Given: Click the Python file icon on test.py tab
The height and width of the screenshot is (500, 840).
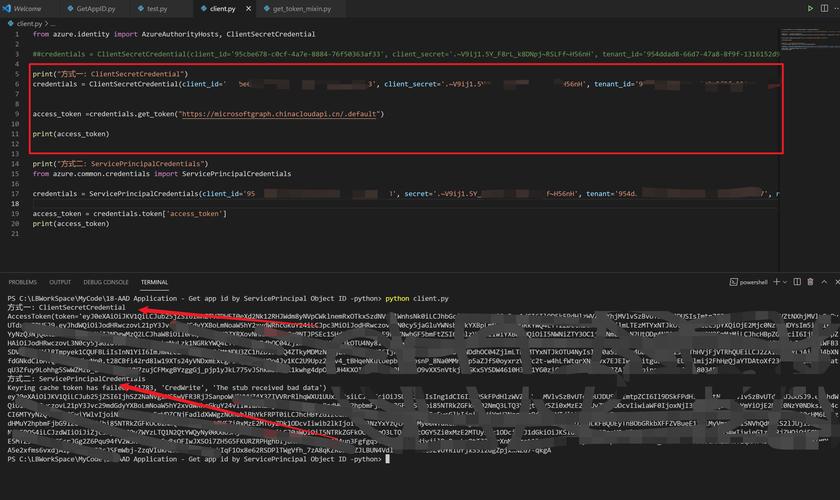Looking at the screenshot, I should point(140,9).
